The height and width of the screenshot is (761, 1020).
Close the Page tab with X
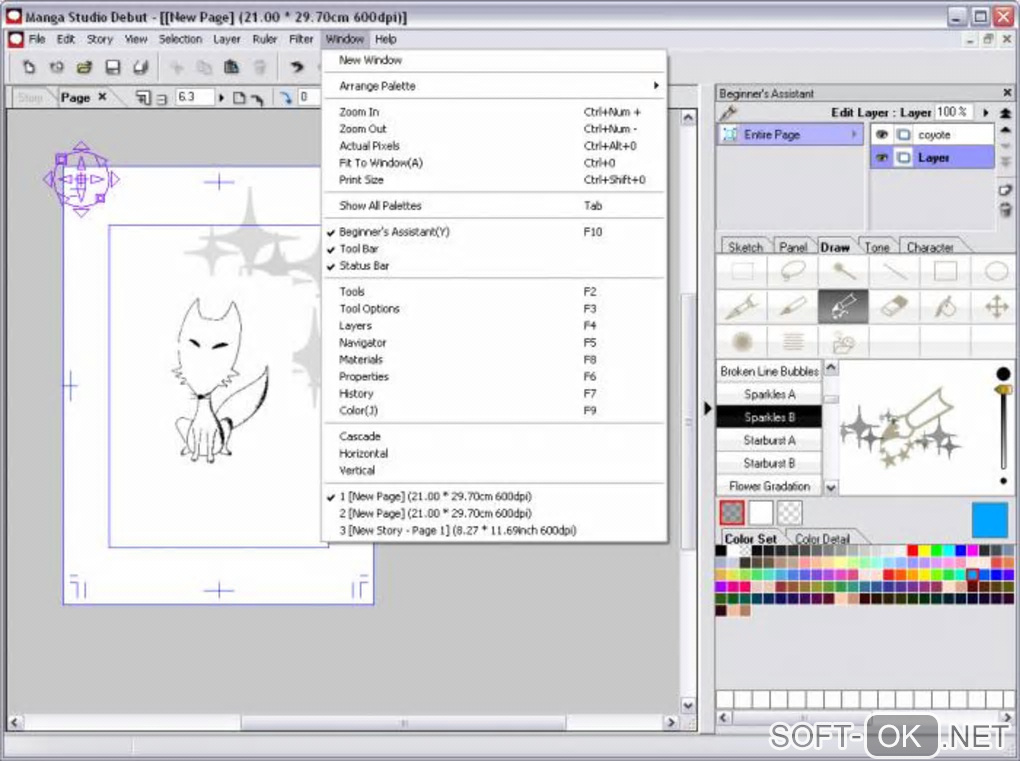[x=102, y=97]
